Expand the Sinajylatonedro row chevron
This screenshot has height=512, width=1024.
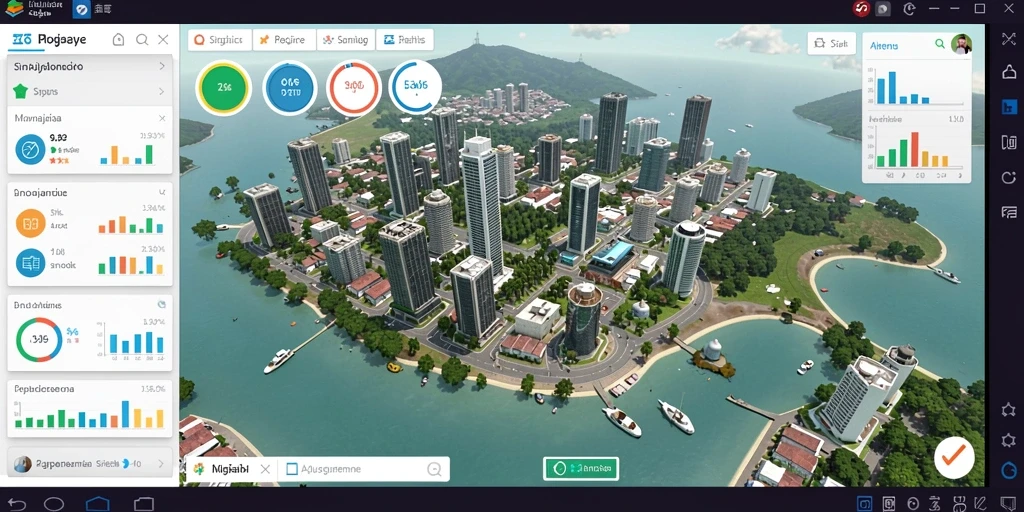(x=162, y=67)
